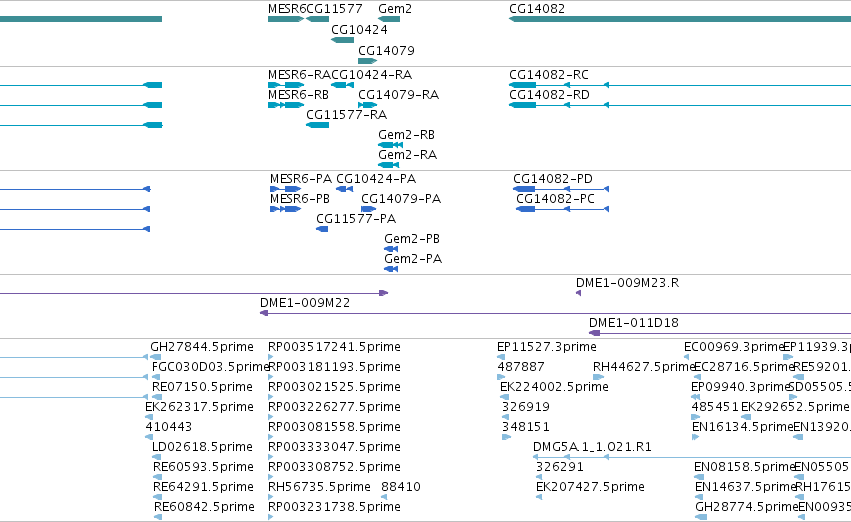The width and height of the screenshot is (851, 522).
Task: Select the EK224002.5prime EST
Action: click(504, 397)
